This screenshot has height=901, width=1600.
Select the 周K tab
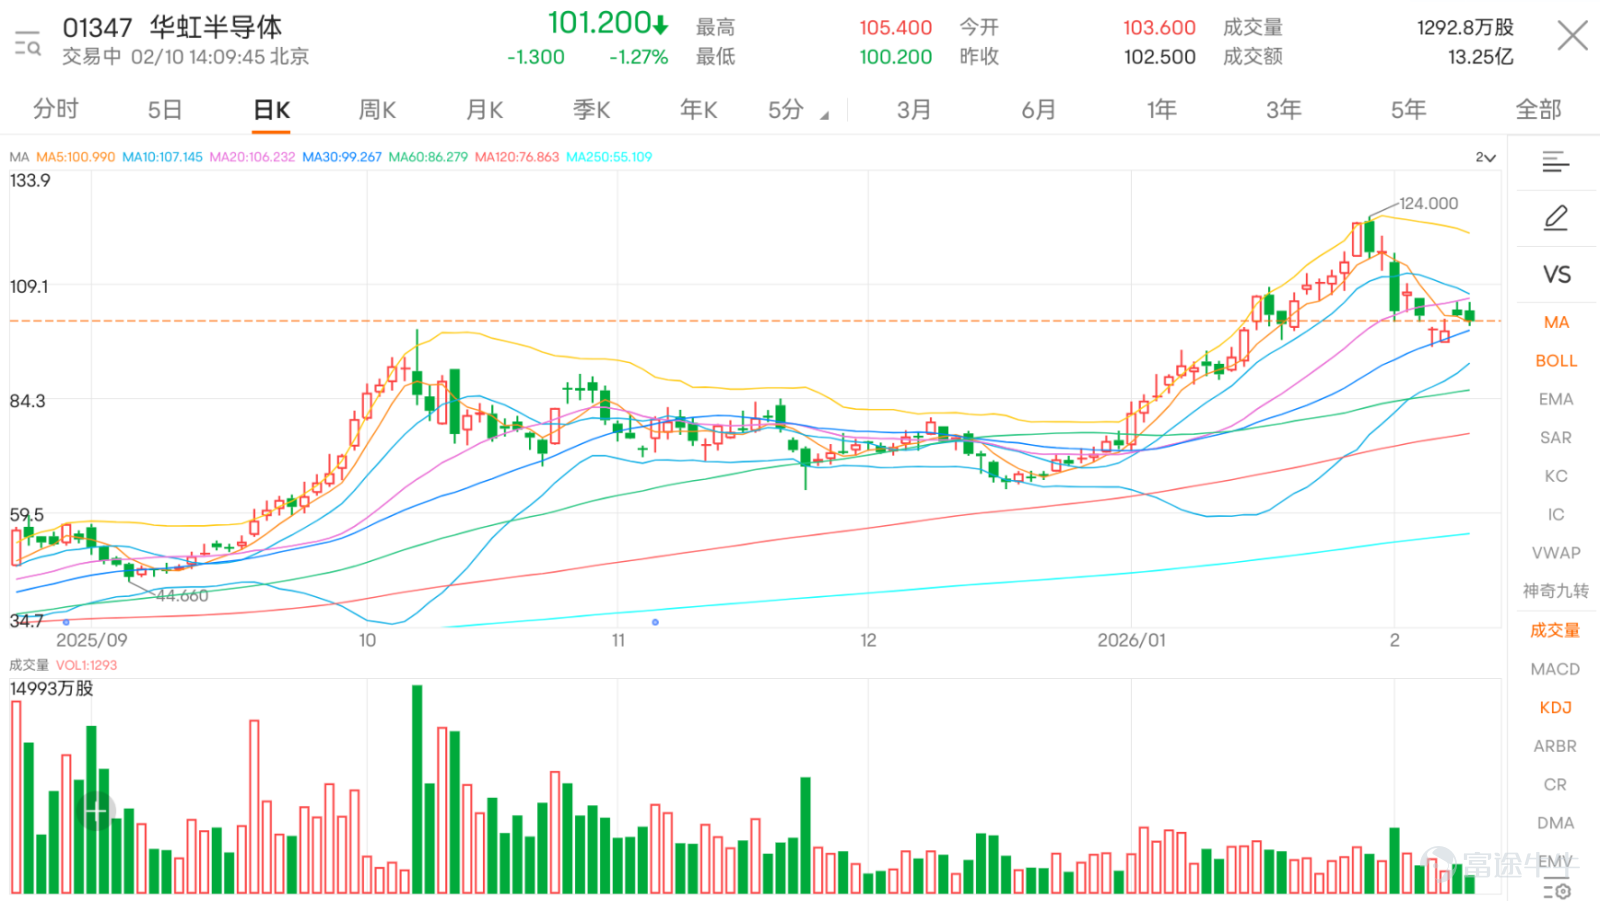pyautogui.click(x=377, y=109)
